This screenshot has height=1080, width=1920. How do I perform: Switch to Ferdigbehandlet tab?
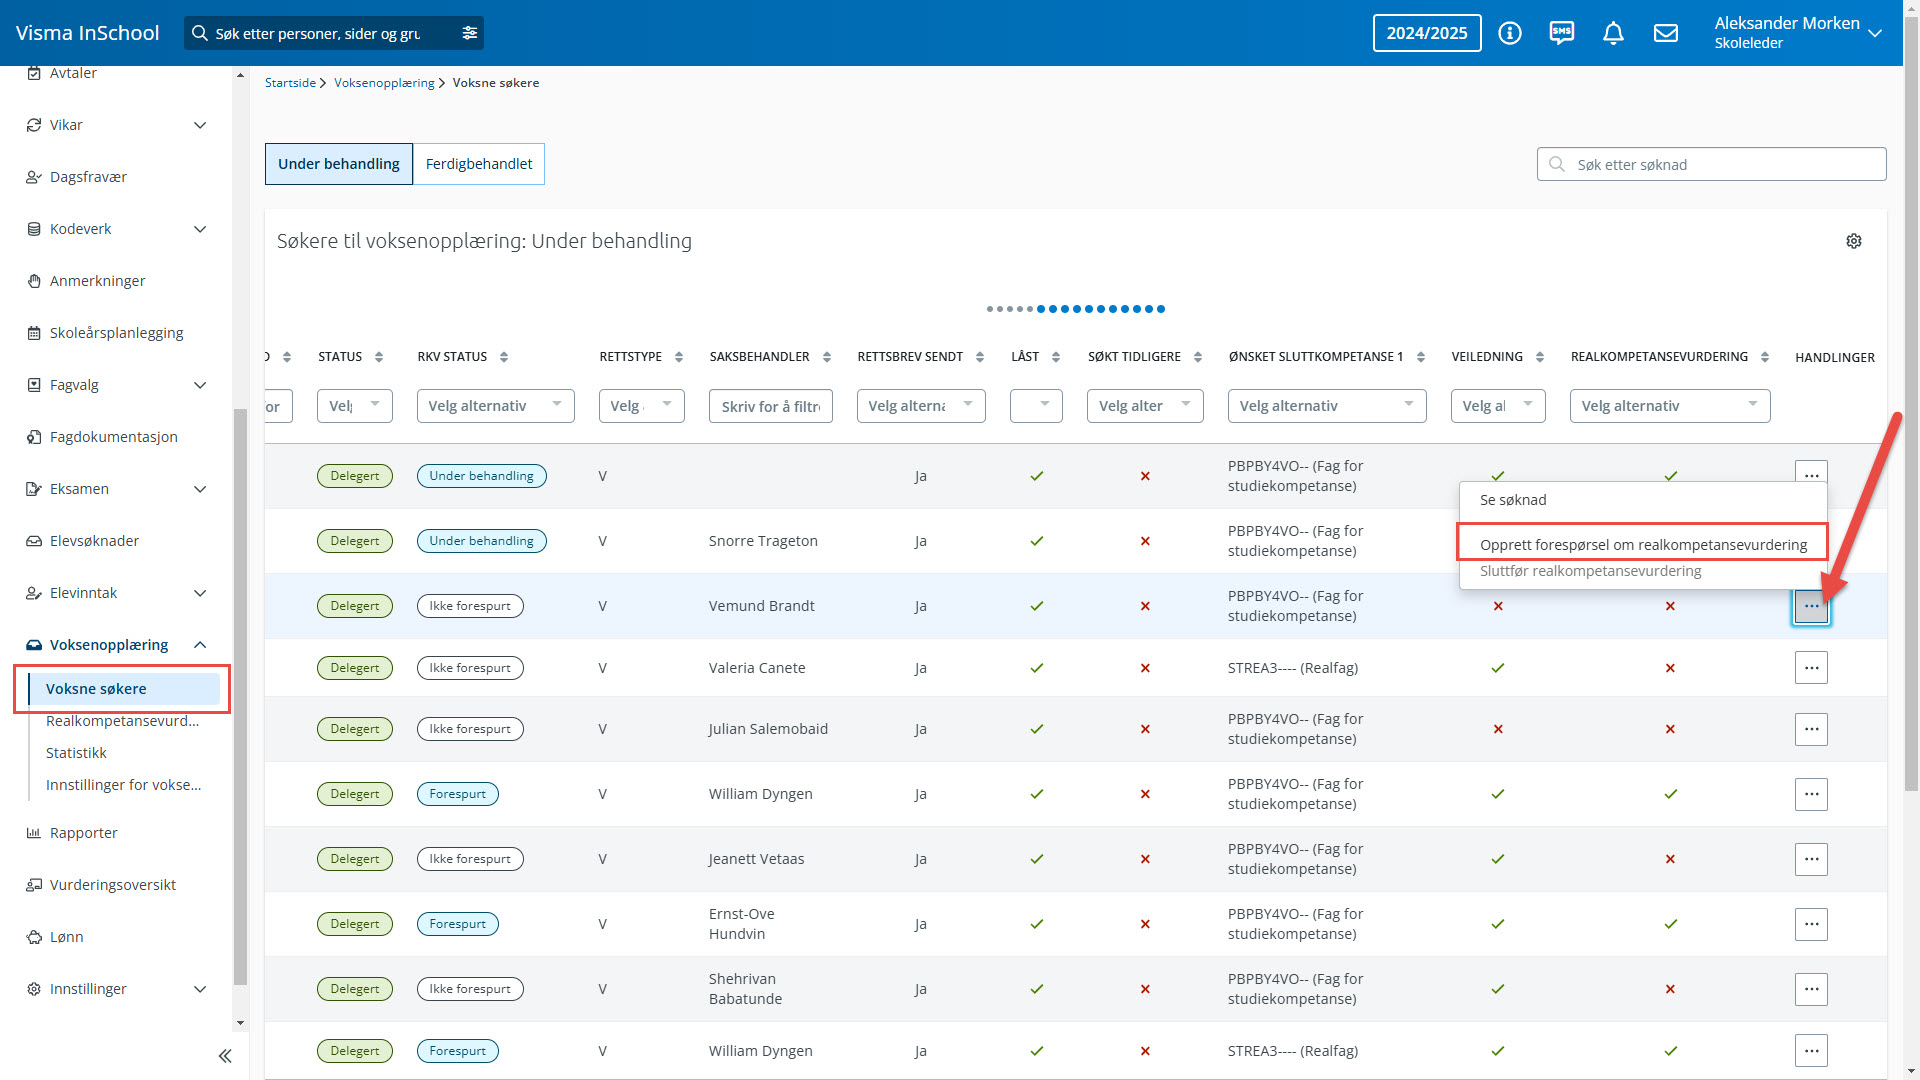(479, 164)
